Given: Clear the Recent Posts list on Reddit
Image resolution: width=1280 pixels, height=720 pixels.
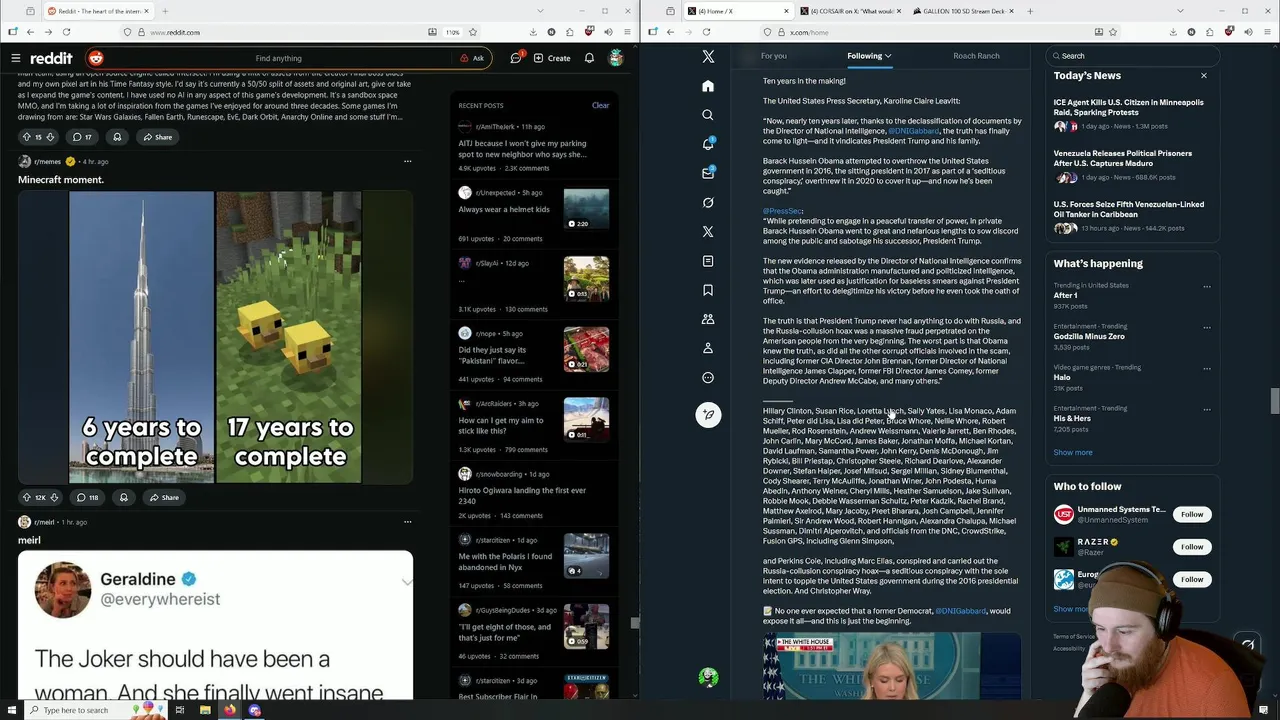Looking at the screenshot, I should (600, 105).
